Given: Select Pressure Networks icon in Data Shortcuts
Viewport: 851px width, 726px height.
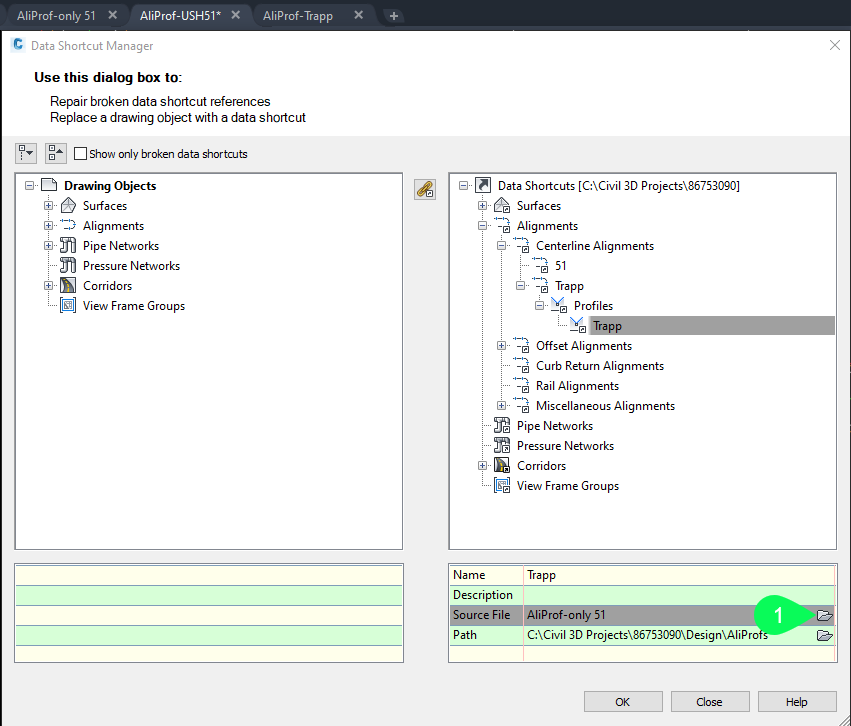Looking at the screenshot, I should 502,446.
